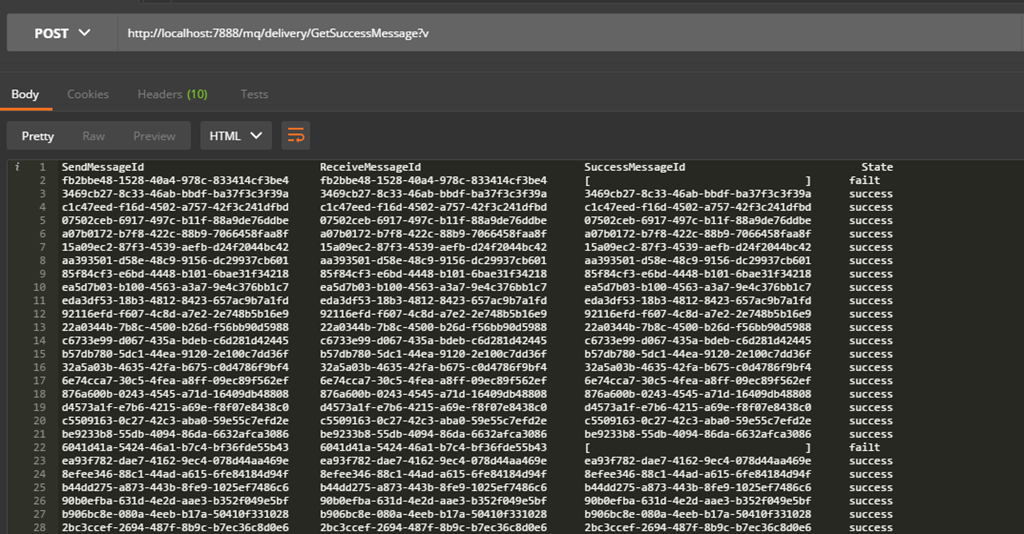
Task: Click empty brackets SuccessMessageId on line 22
Action: point(697,448)
